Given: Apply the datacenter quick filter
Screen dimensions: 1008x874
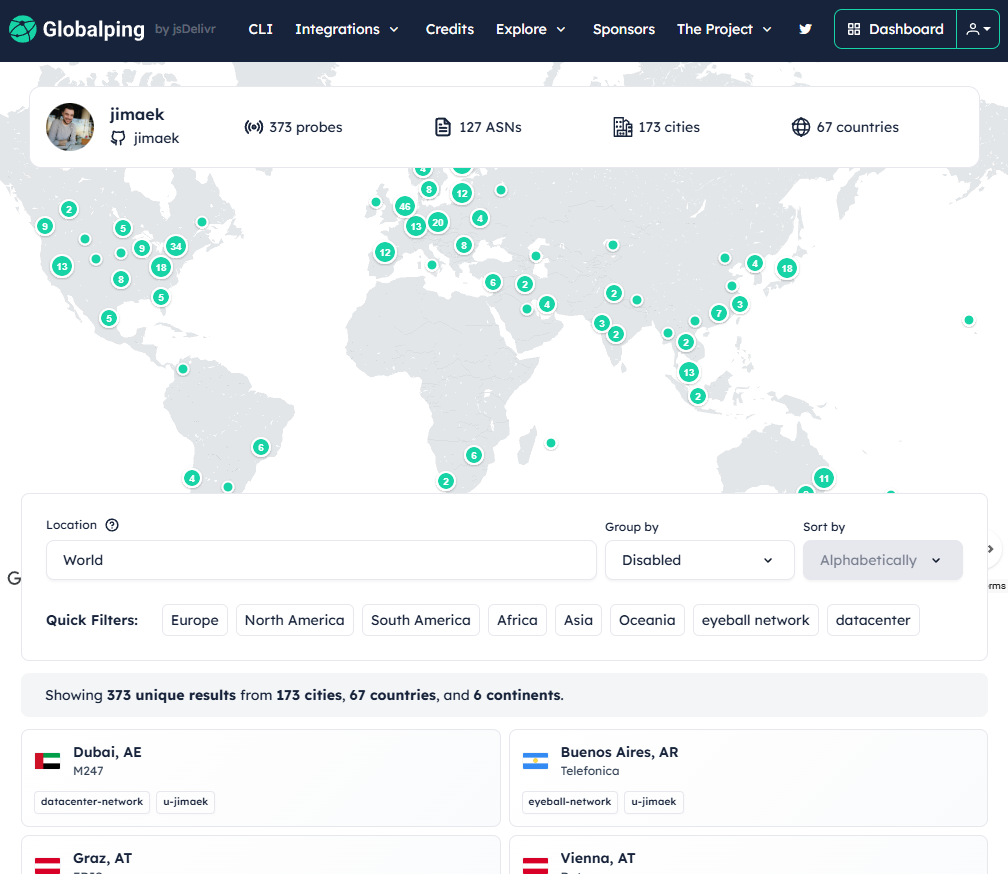Looking at the screenshot, I should 873,620.
